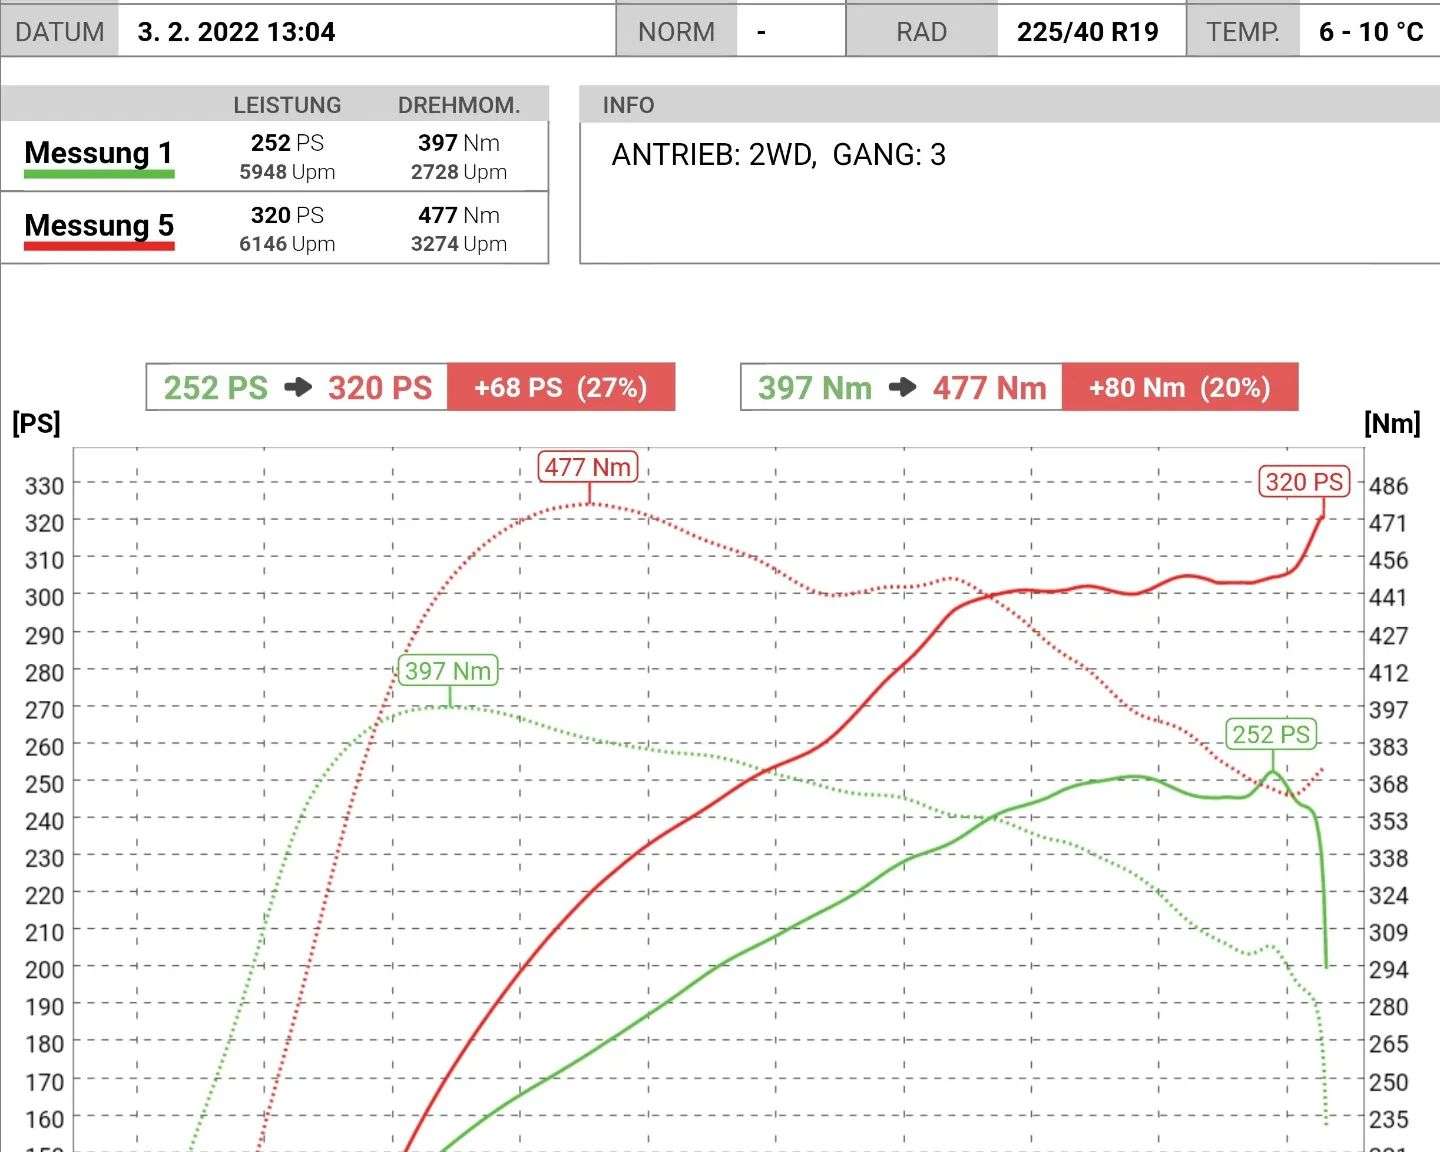Viewport: 1440px width, 1152px height.
Task: Click the red color bar under Messung 5
Action: [x=98, y=246]
